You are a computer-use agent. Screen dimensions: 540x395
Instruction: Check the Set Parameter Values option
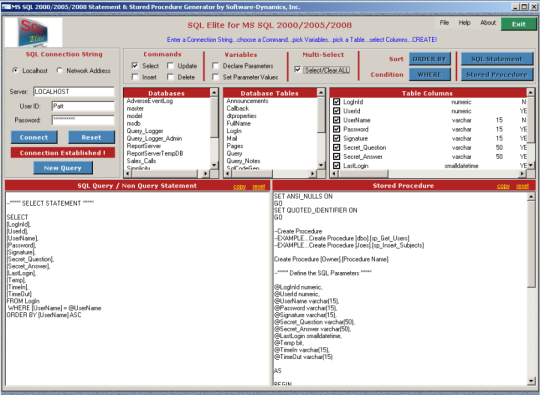click(216, 77)
